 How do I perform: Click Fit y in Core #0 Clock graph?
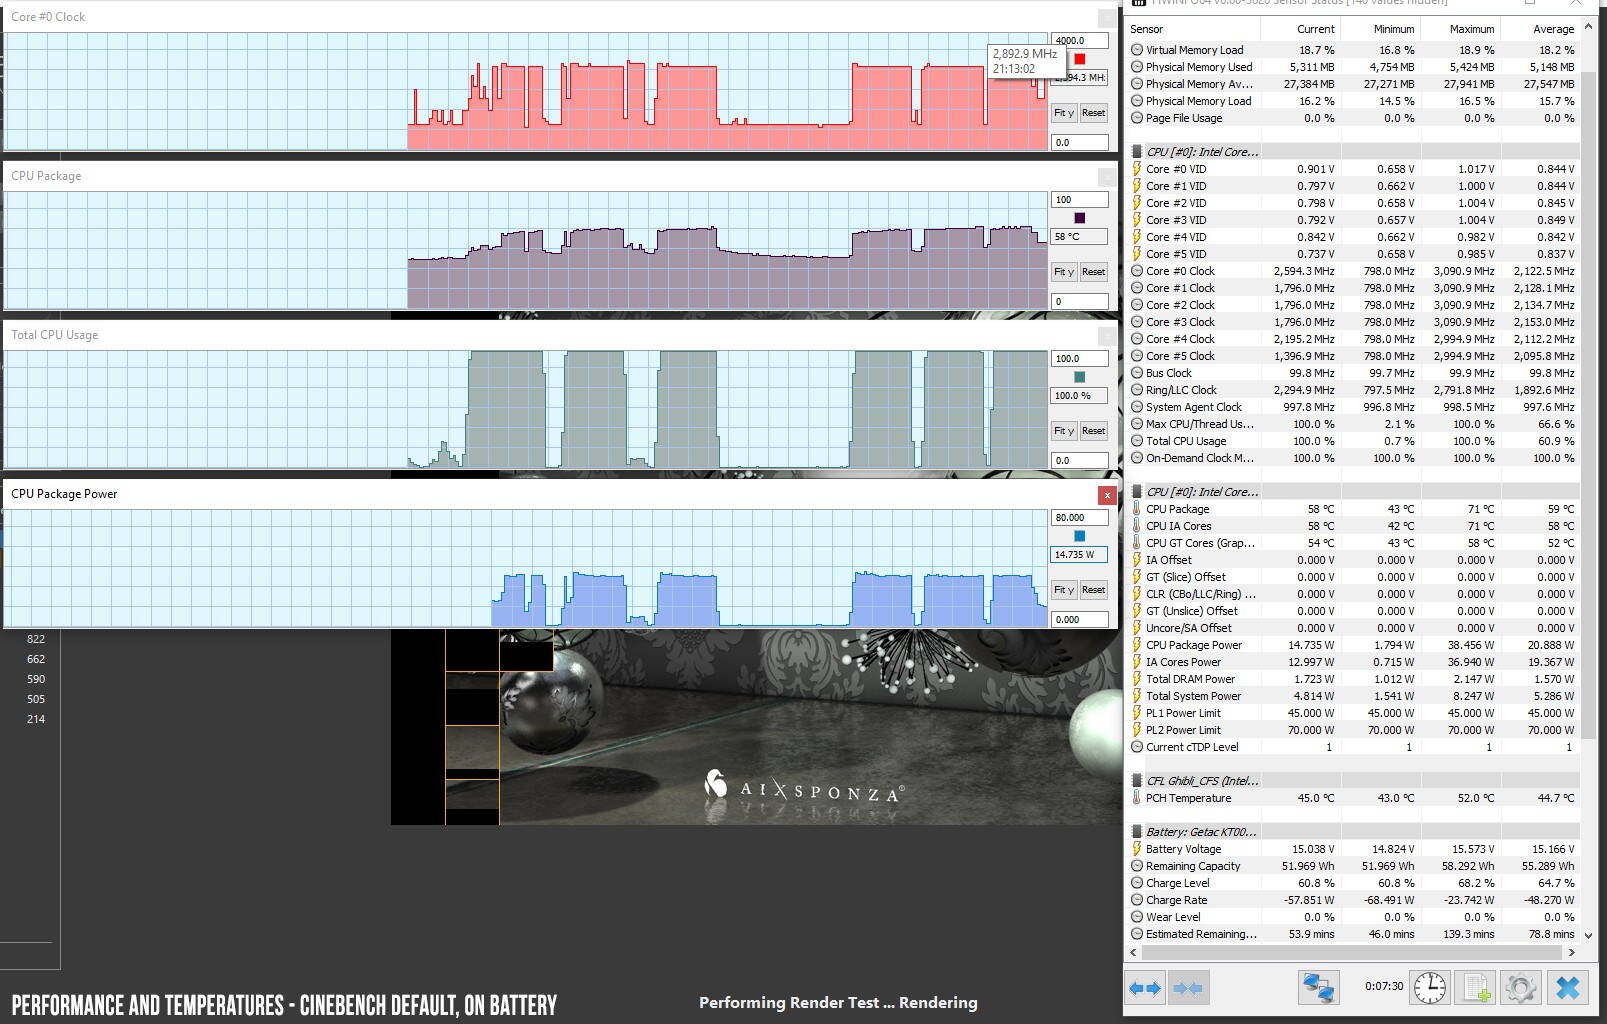pos(1063,113)
